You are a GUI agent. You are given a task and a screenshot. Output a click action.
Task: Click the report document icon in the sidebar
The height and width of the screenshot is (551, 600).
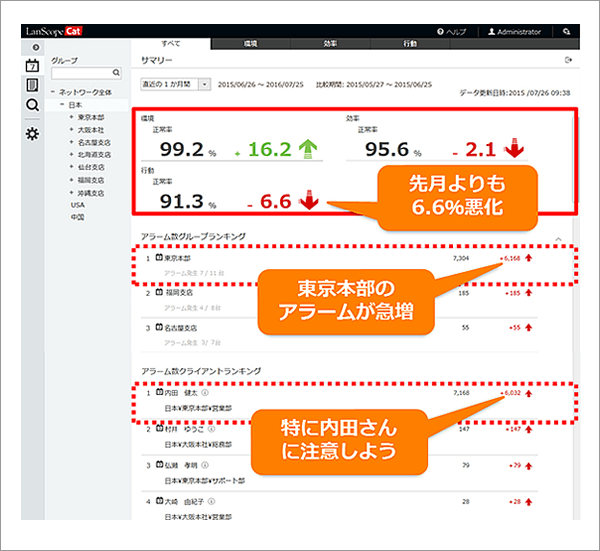click(x=33, y=85)
